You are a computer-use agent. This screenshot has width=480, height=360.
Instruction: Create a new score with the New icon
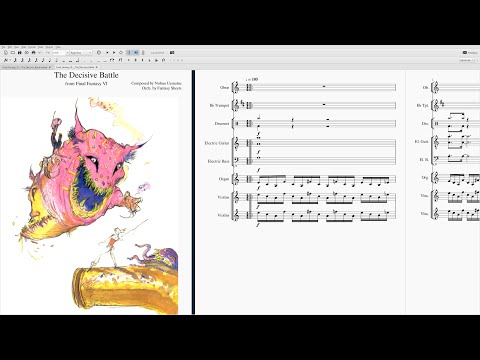[6, 53]
